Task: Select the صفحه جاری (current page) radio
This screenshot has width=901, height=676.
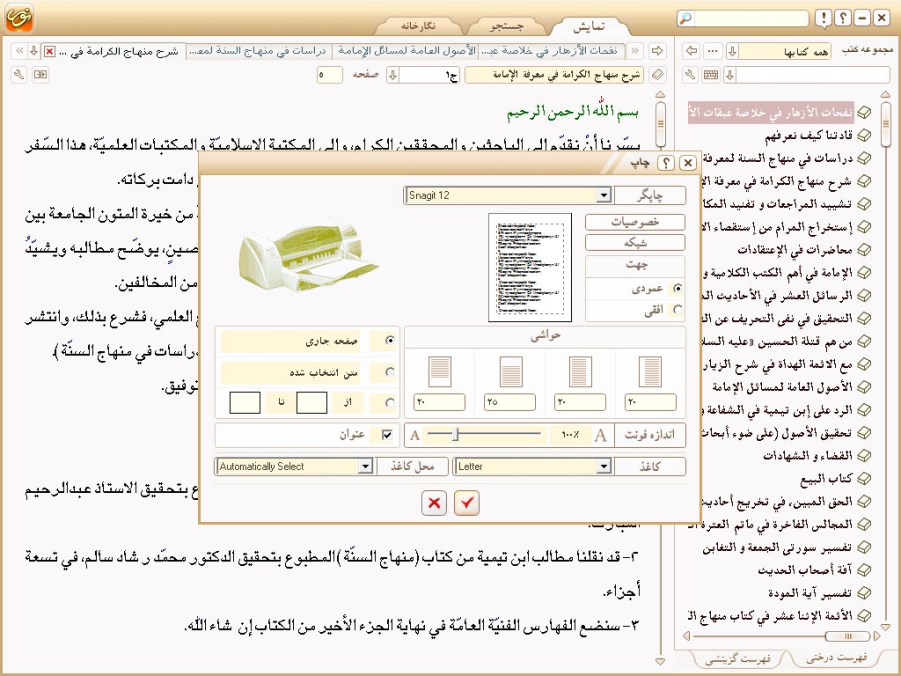Action: pyautogui.click(x=391, y=340)
